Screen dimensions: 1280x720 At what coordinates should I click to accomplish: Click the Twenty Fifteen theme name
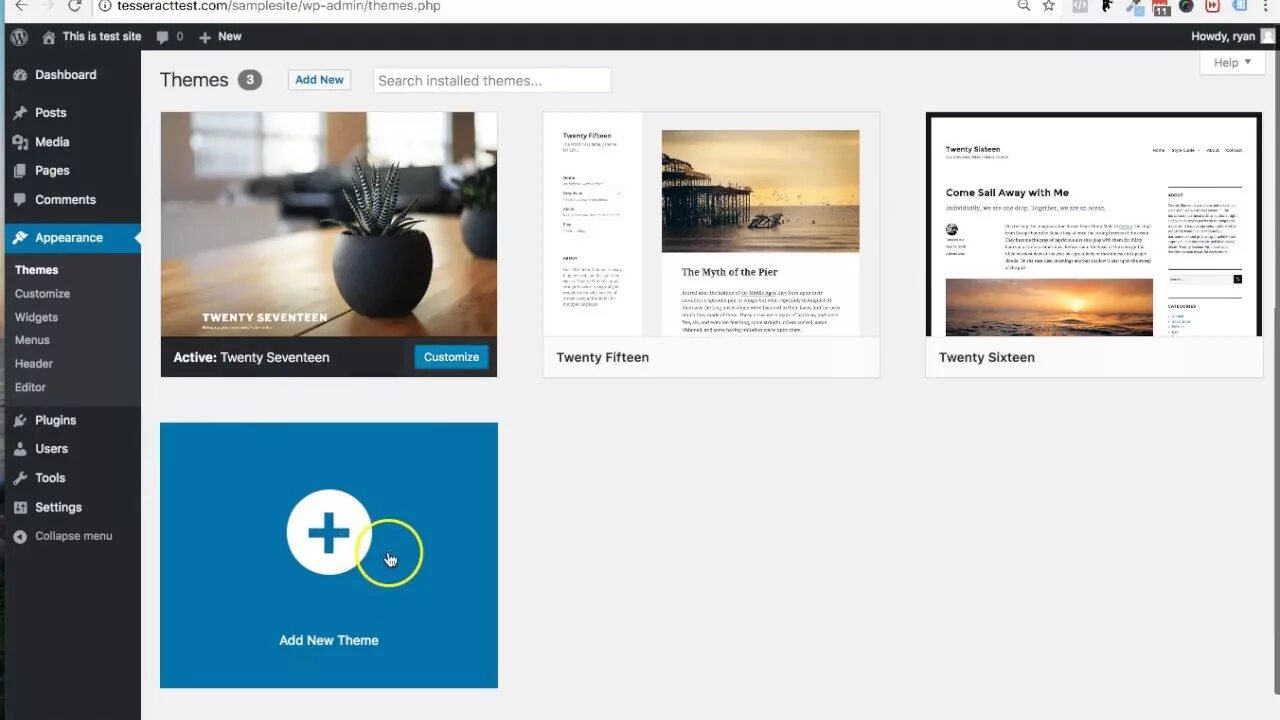[603, 357]
